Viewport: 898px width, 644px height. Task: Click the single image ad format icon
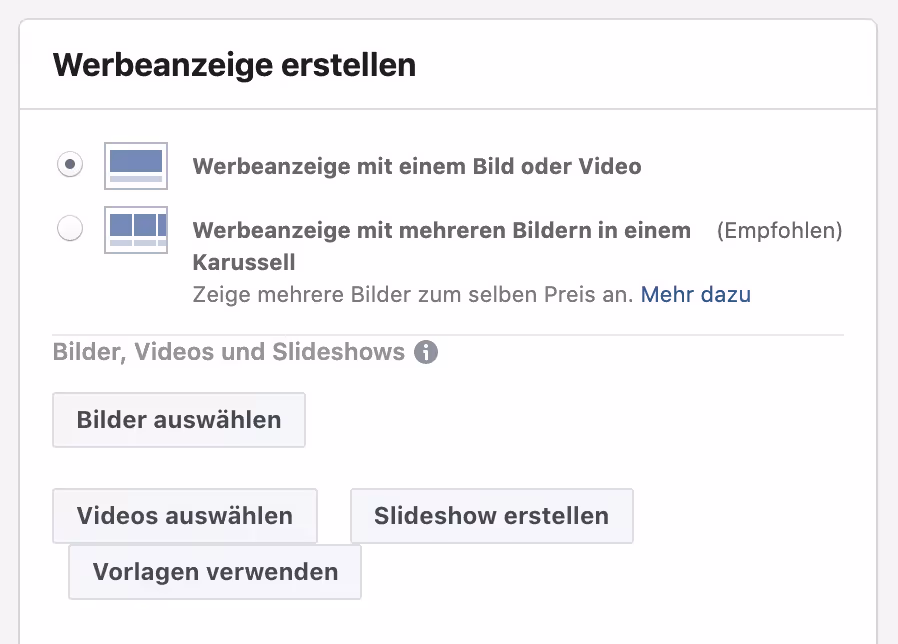[x=136, y=166]
